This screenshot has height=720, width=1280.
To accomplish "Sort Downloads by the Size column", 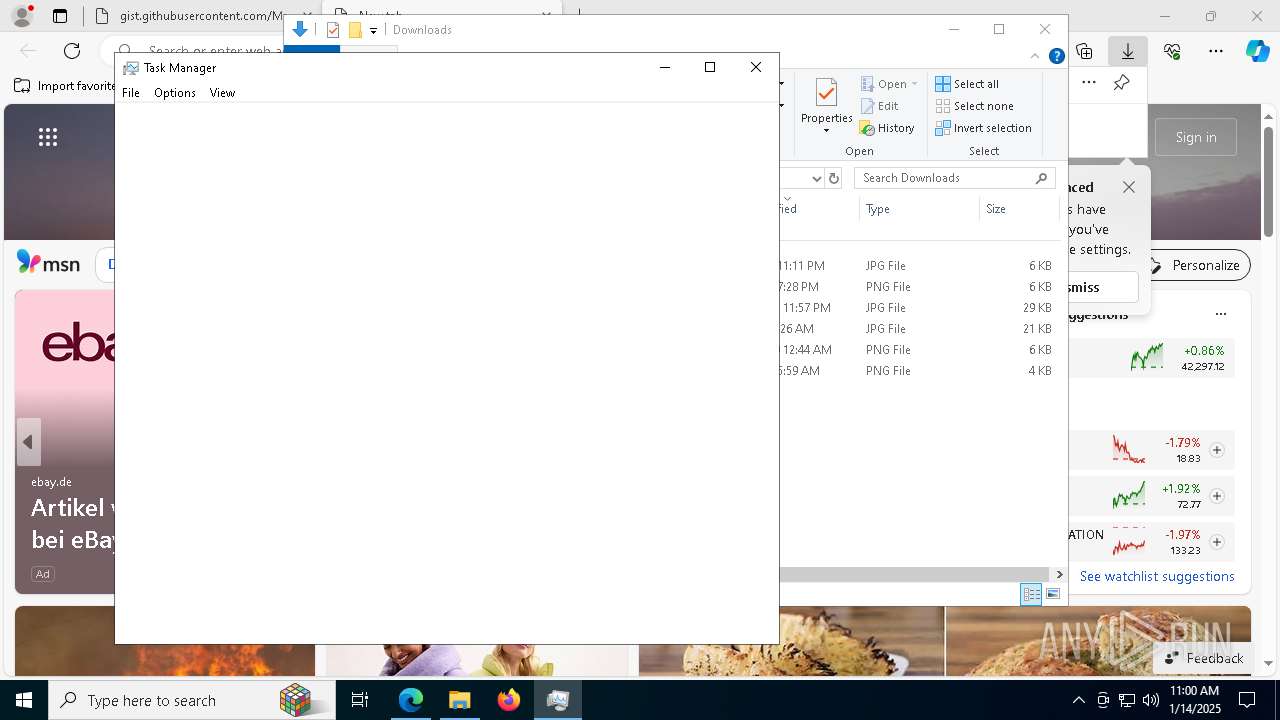I will (1019, 209).
